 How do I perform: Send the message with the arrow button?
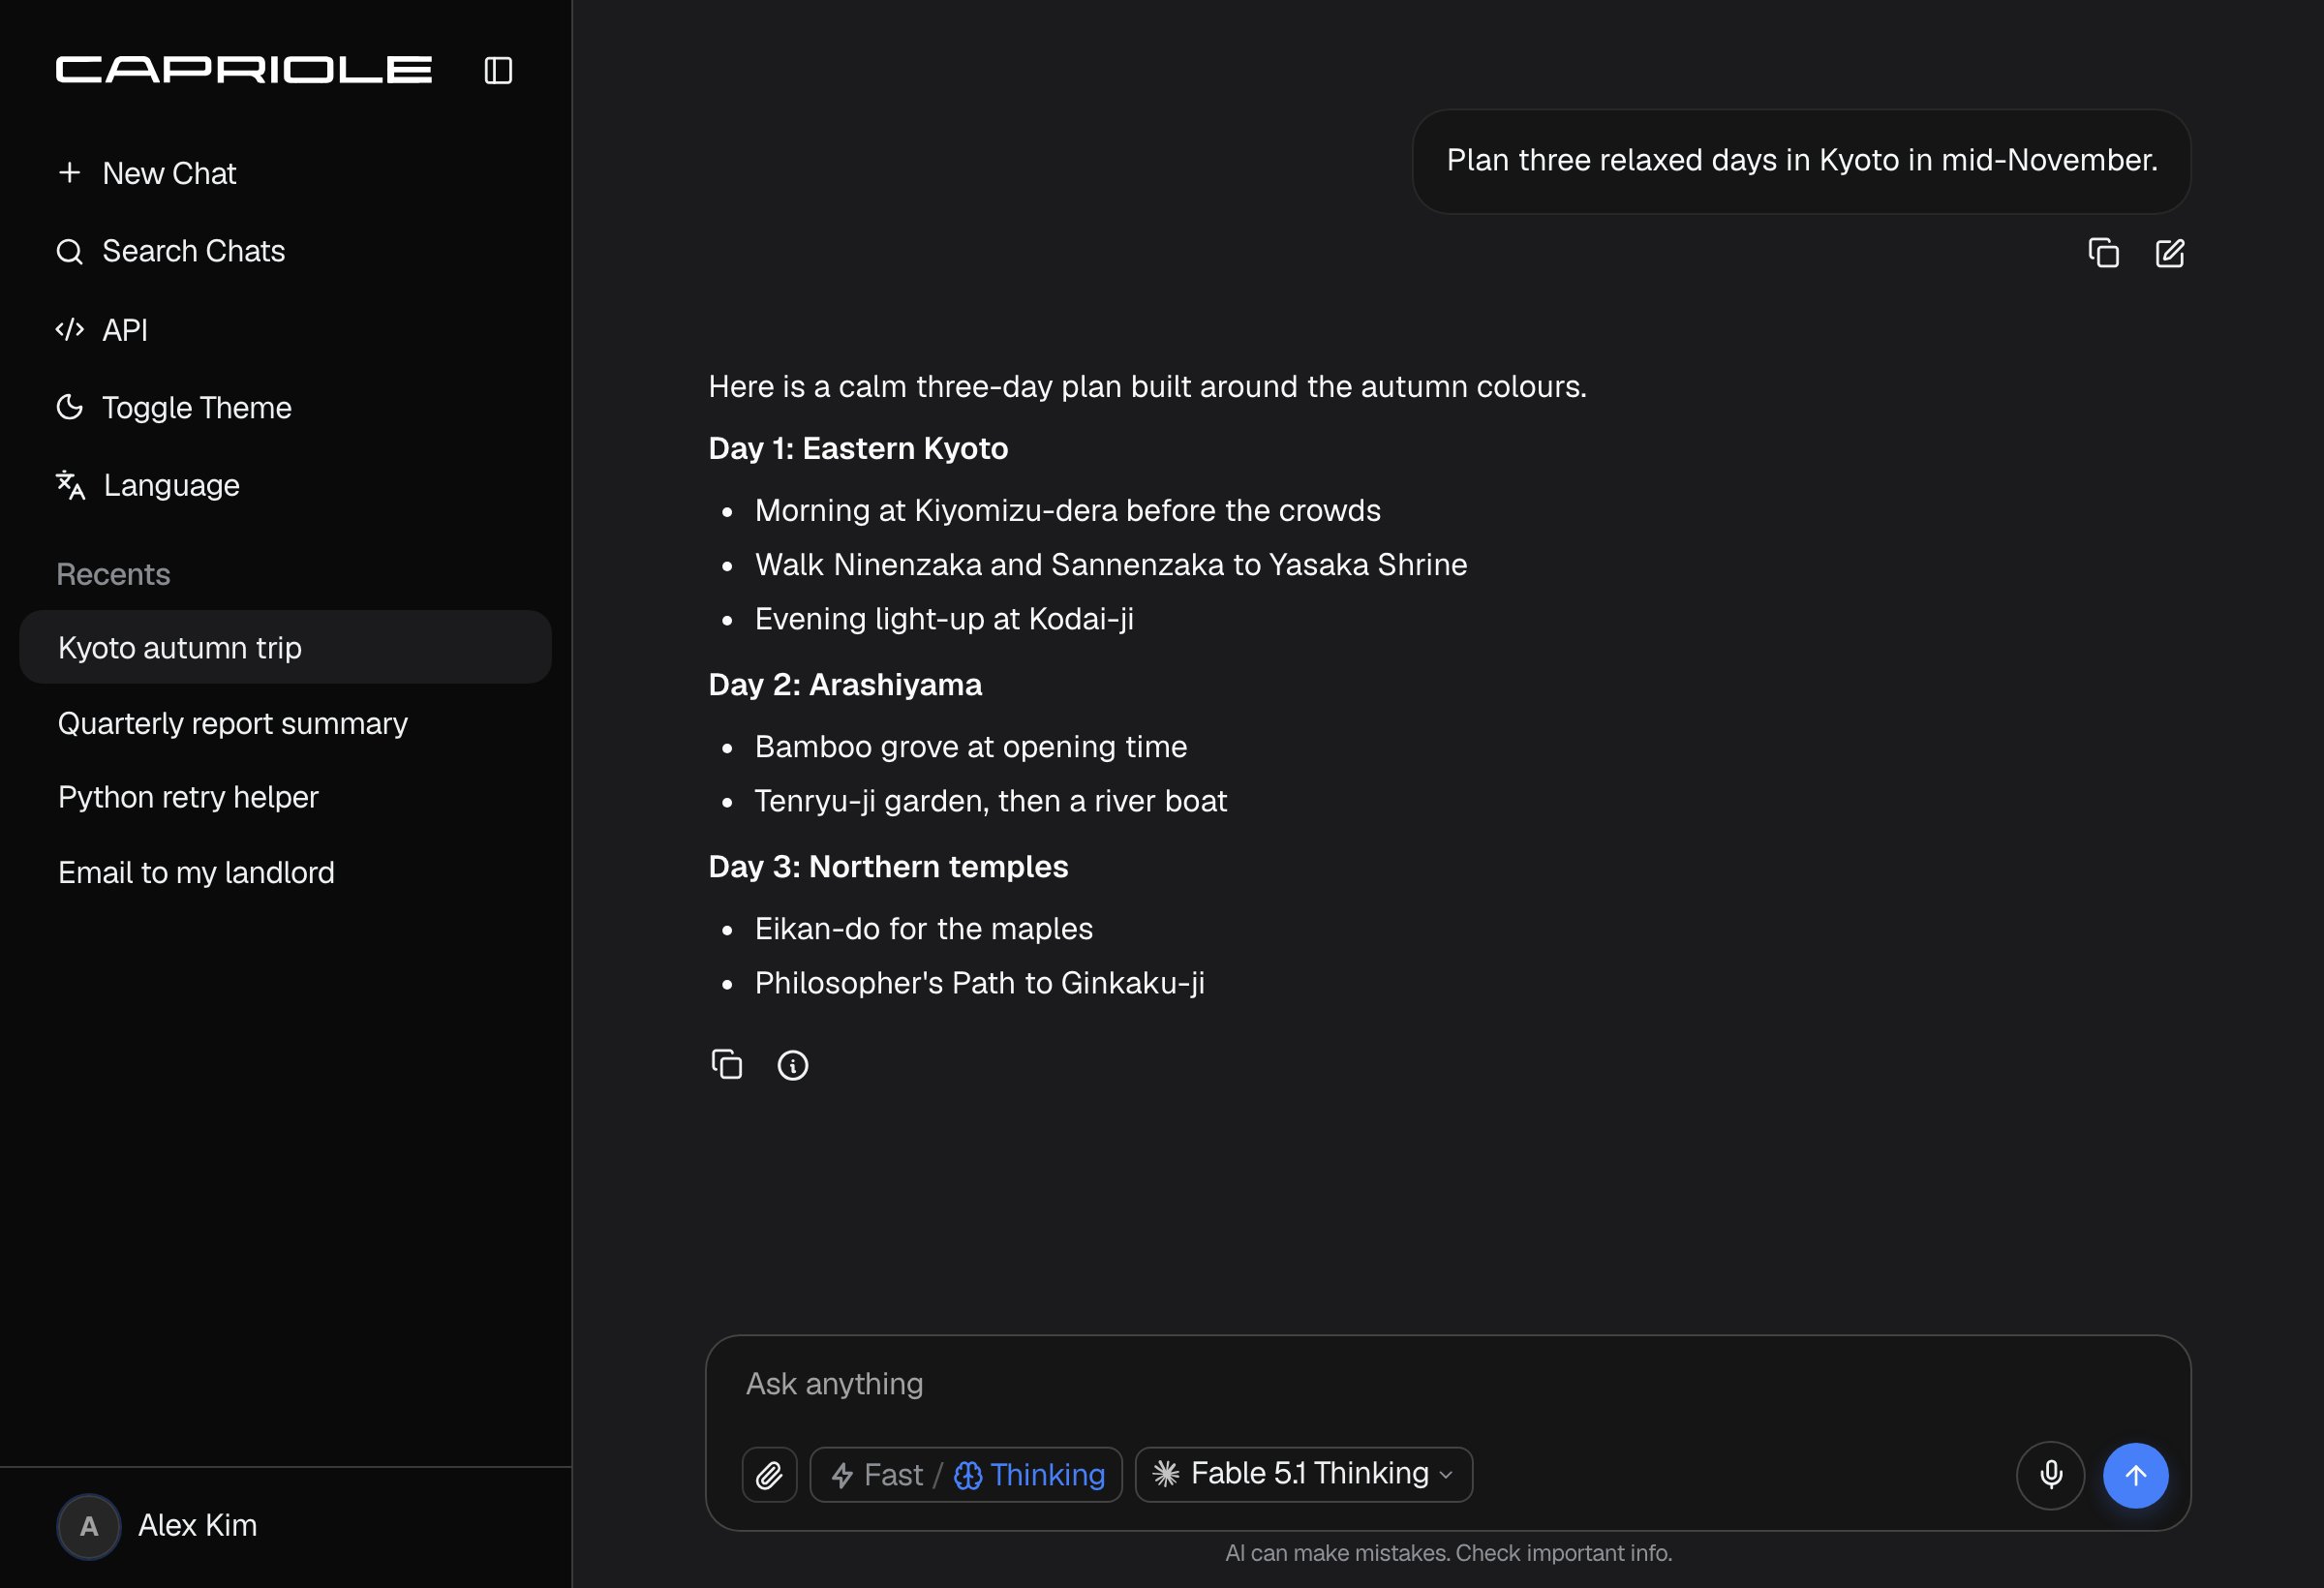(x=2136, y=1475)
